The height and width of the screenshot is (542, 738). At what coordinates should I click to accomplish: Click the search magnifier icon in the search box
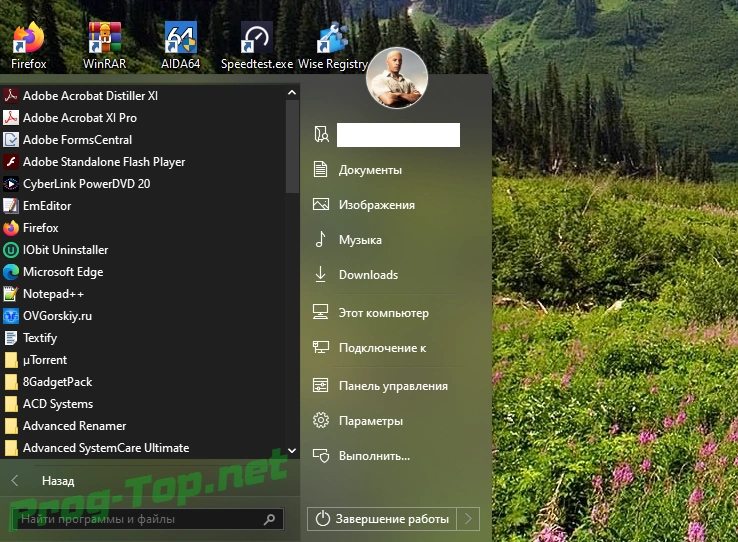pyautogui.click(x=269, y=519)
